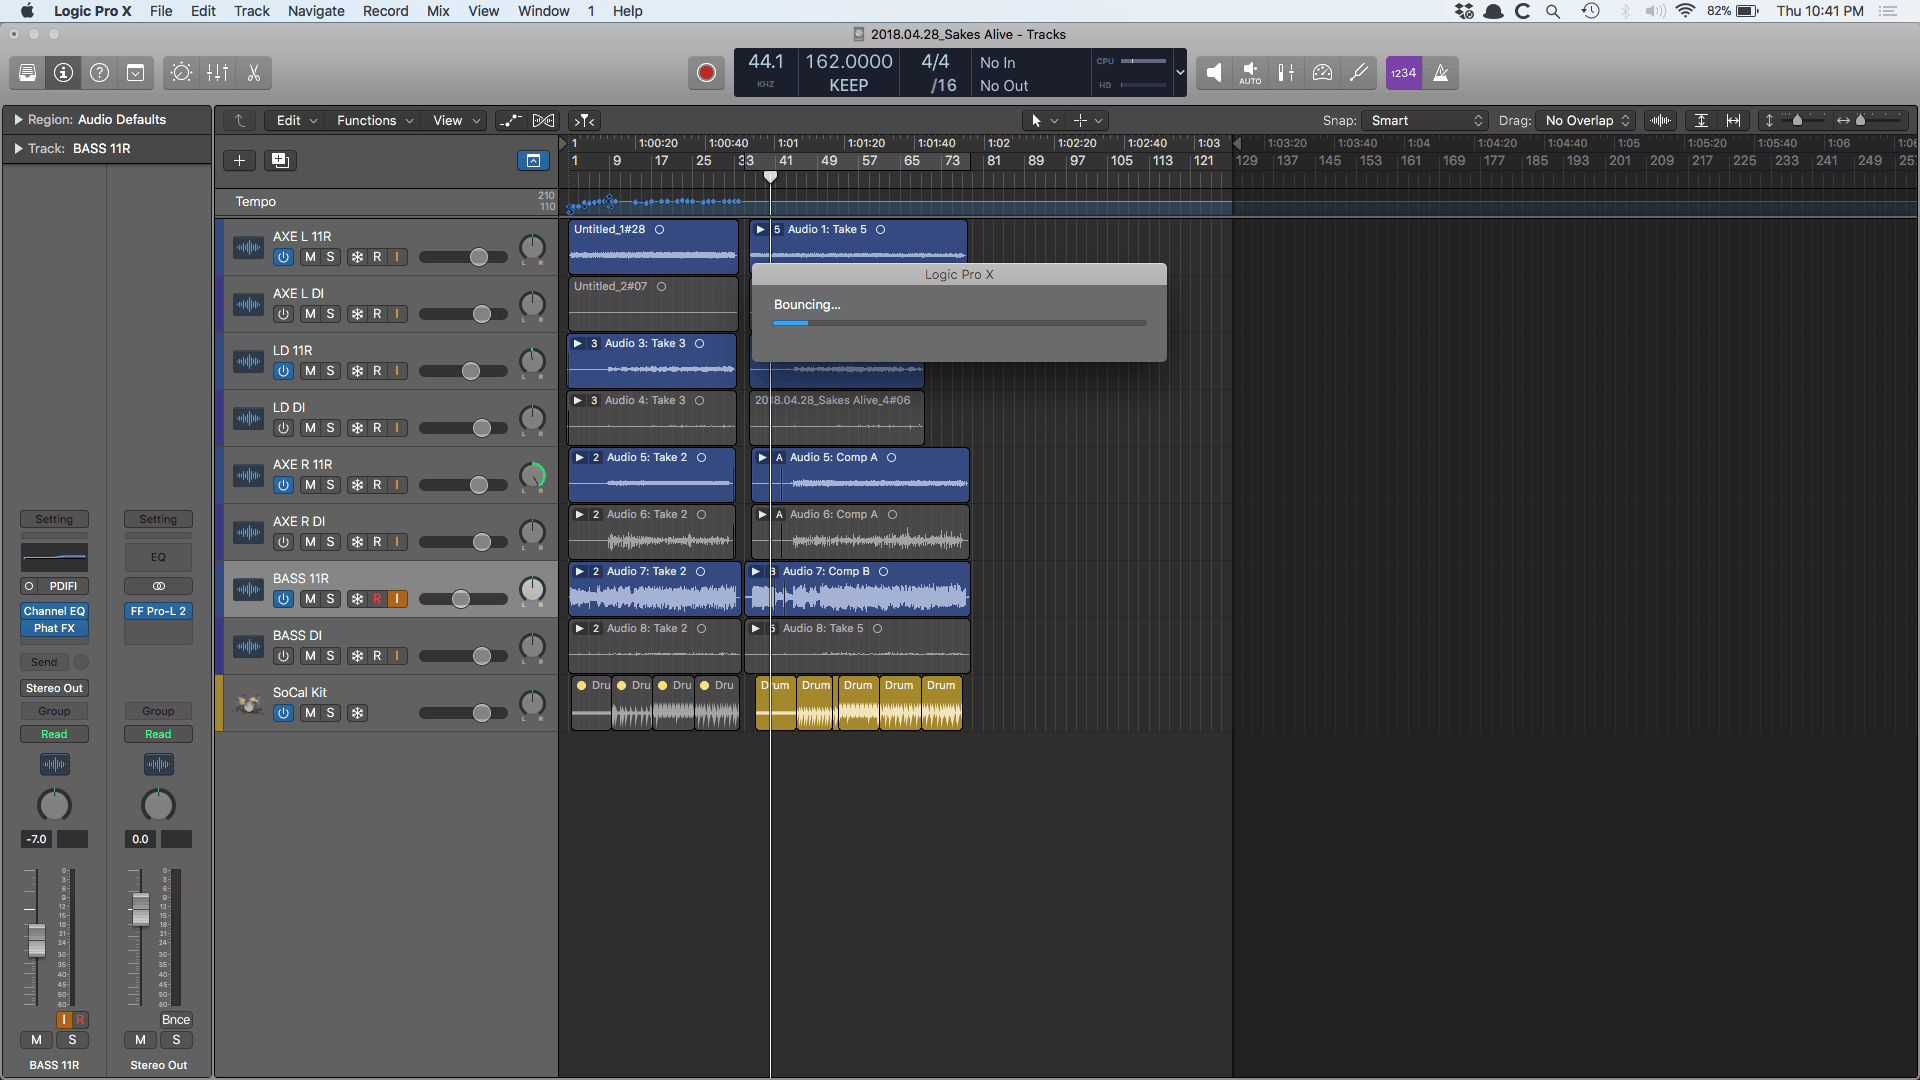Mute the SoCal Kit track
The height and width of the screenshot is (1080, 1920).
pos(310,714)
